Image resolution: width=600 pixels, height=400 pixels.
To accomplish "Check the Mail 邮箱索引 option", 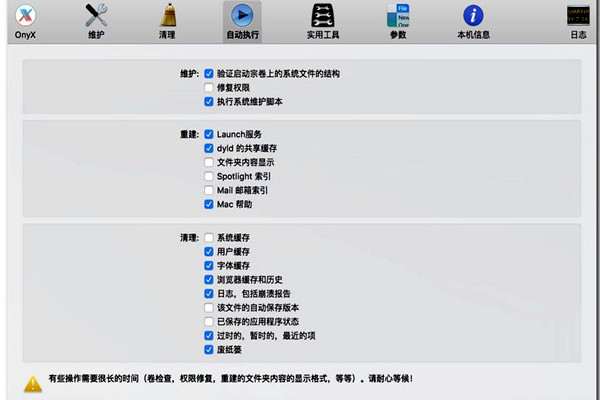I will point(209,190).
